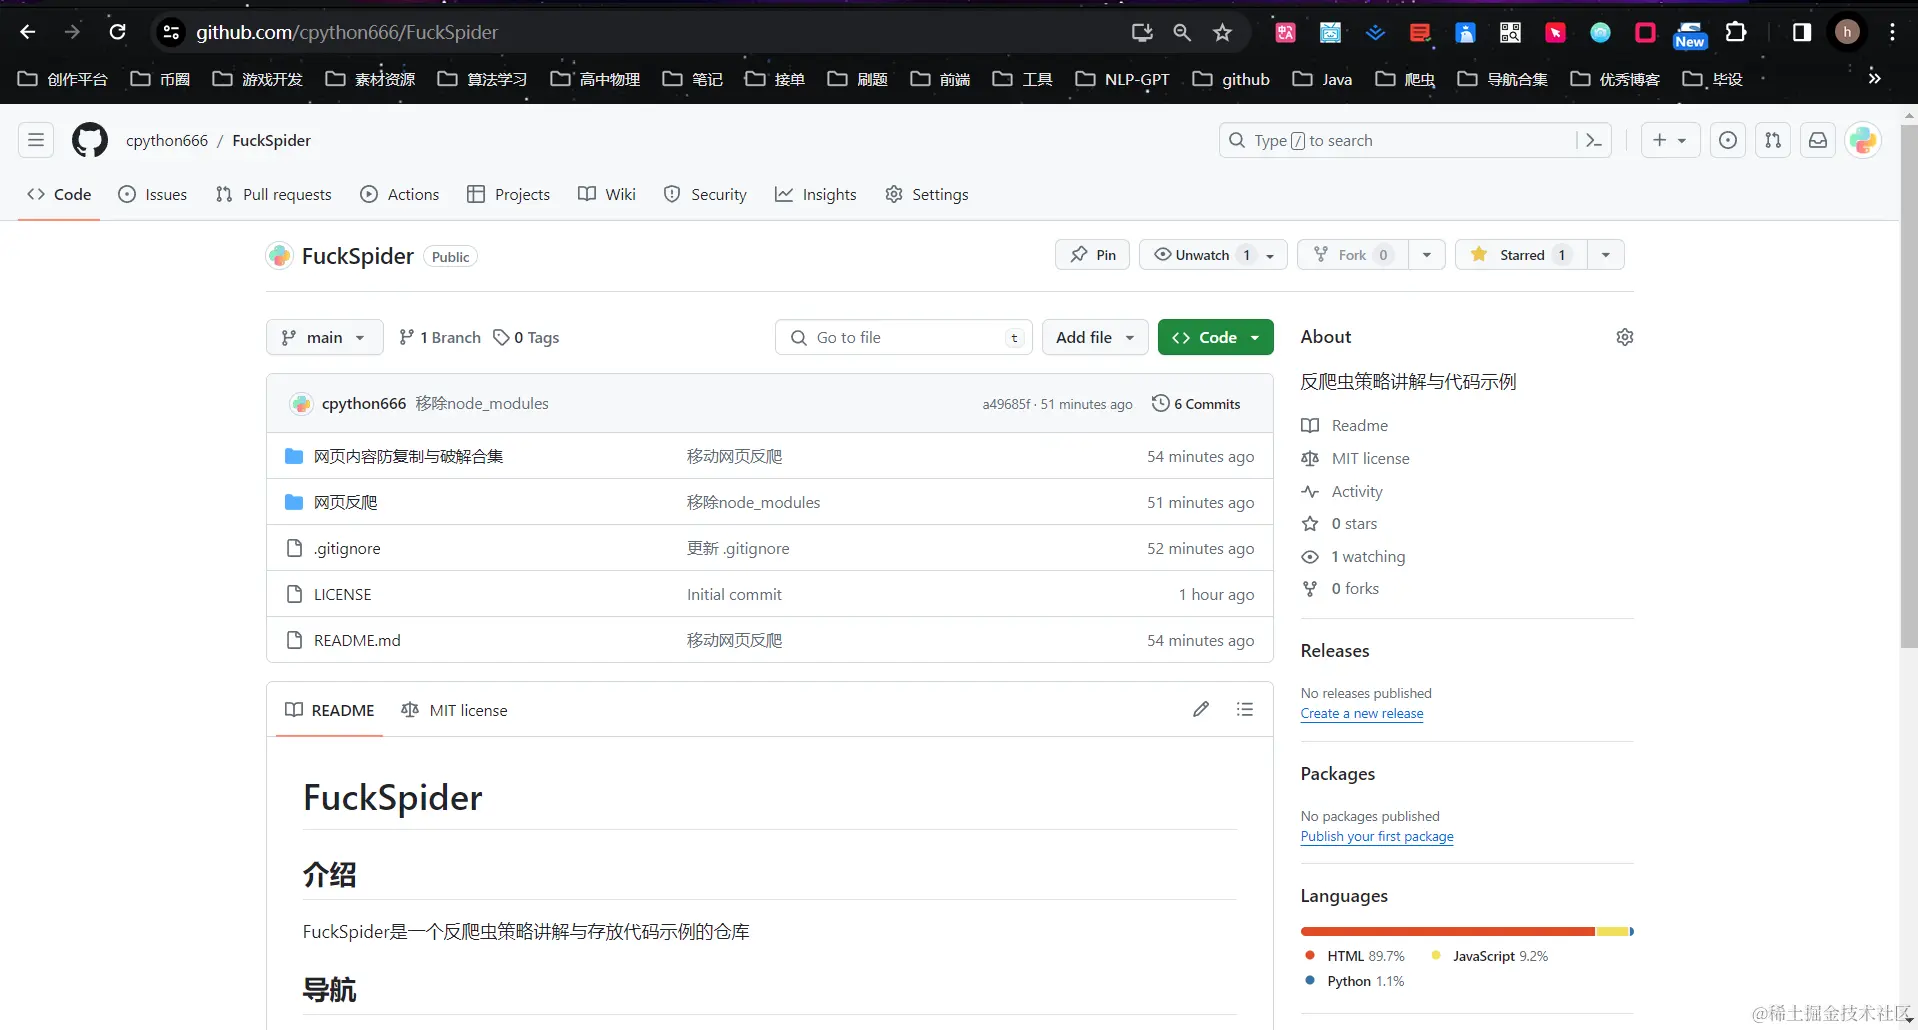Open the Security tab
Screen dimensions: 1918x1030
705,195
